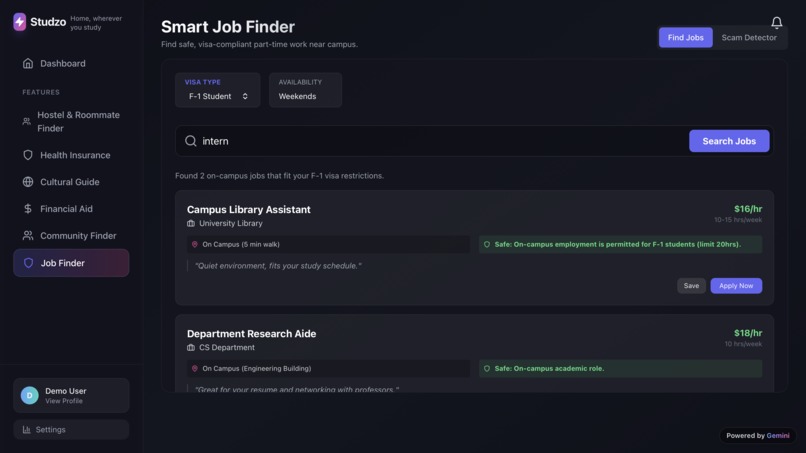806x453 pixels.
Task: Switch to the Find Jobs tab
Action: point(686,38)
